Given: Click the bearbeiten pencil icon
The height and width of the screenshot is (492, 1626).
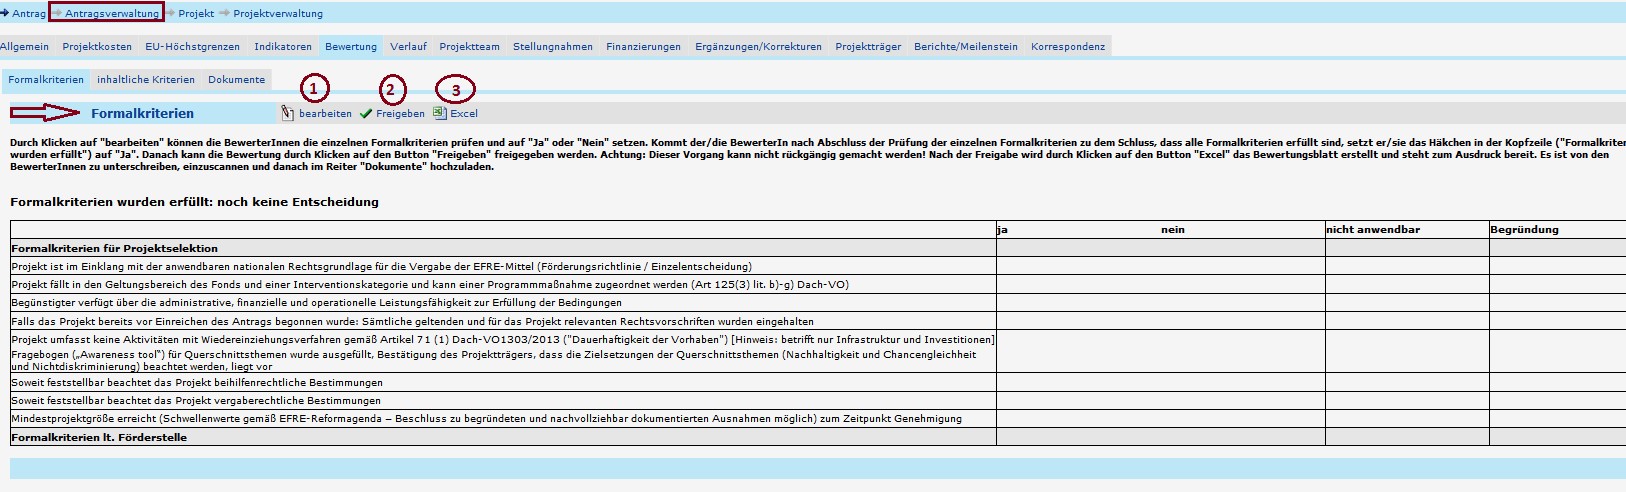Looking at the screenshot, I should pyautogui.click(x=288, y=113).
